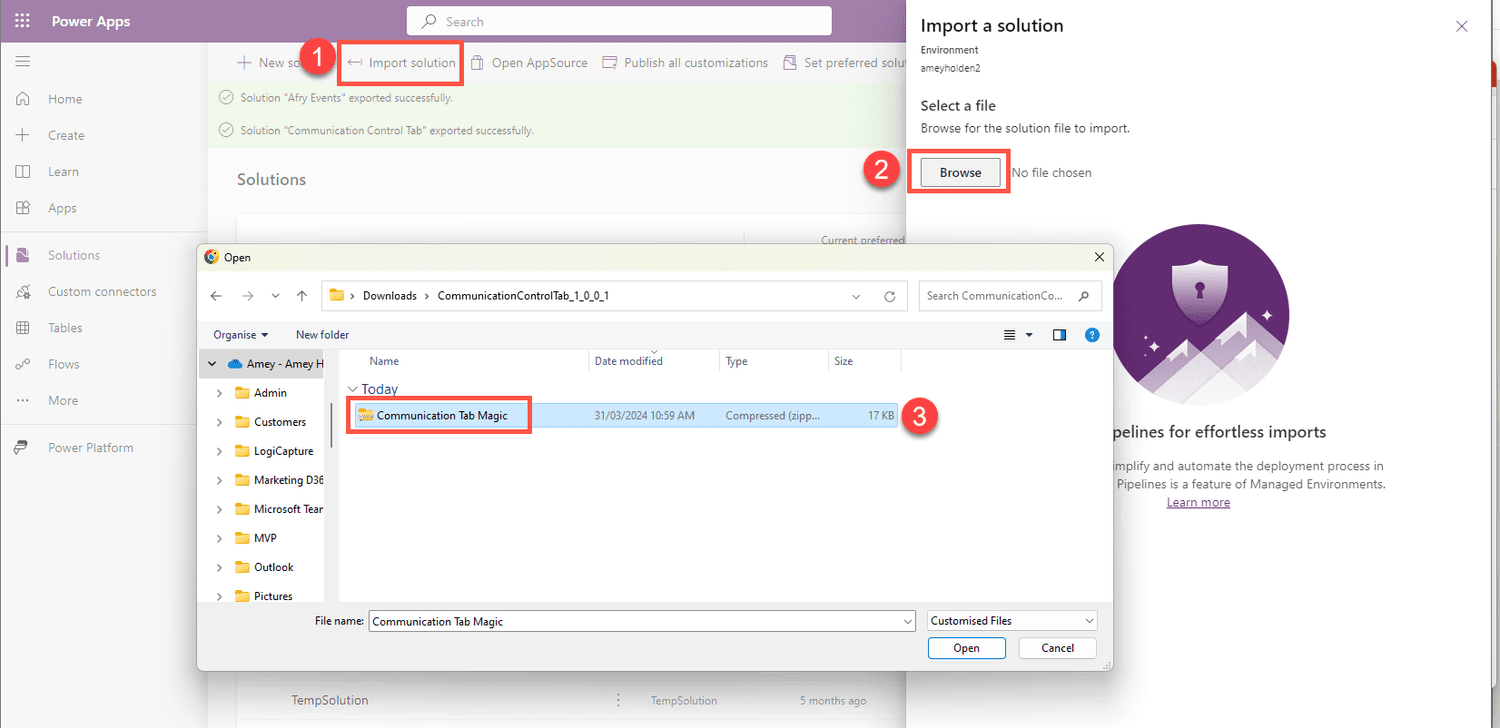1500x728 pixels.
Task: Open the Learn more link about Pipelines
Action: [1198, 501]
